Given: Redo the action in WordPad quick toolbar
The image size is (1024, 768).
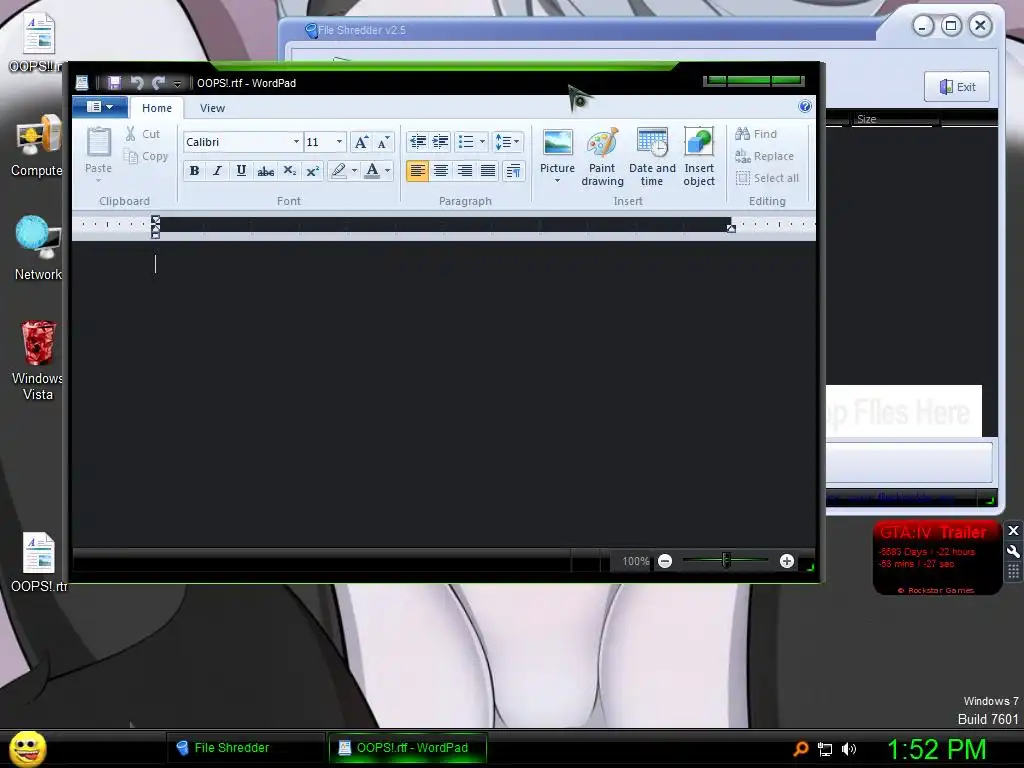Looking at the screenshot, I should pos(158,83).
